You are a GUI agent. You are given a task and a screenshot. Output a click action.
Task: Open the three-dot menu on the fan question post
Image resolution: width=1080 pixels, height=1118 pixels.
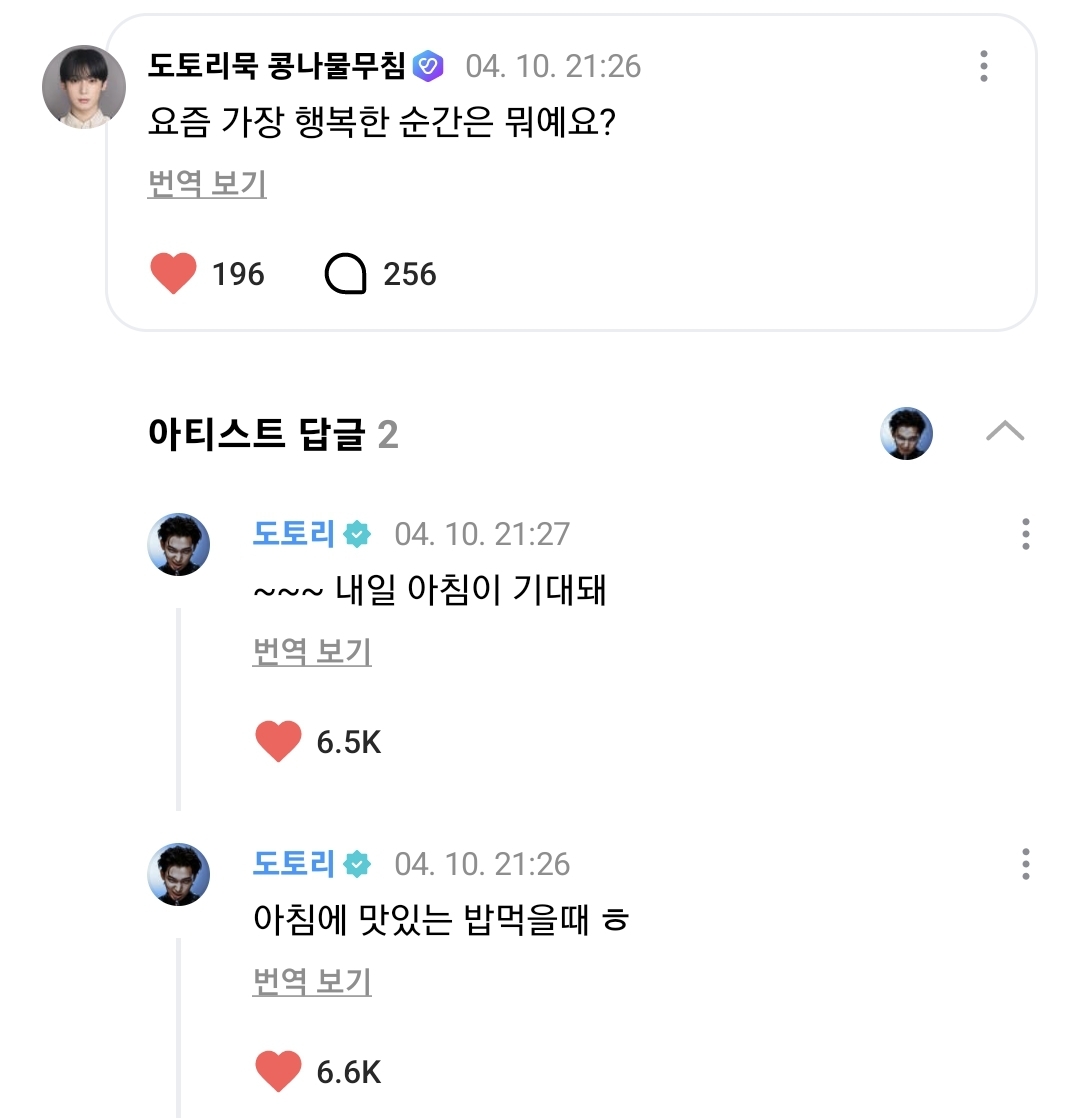coord(984,66)
